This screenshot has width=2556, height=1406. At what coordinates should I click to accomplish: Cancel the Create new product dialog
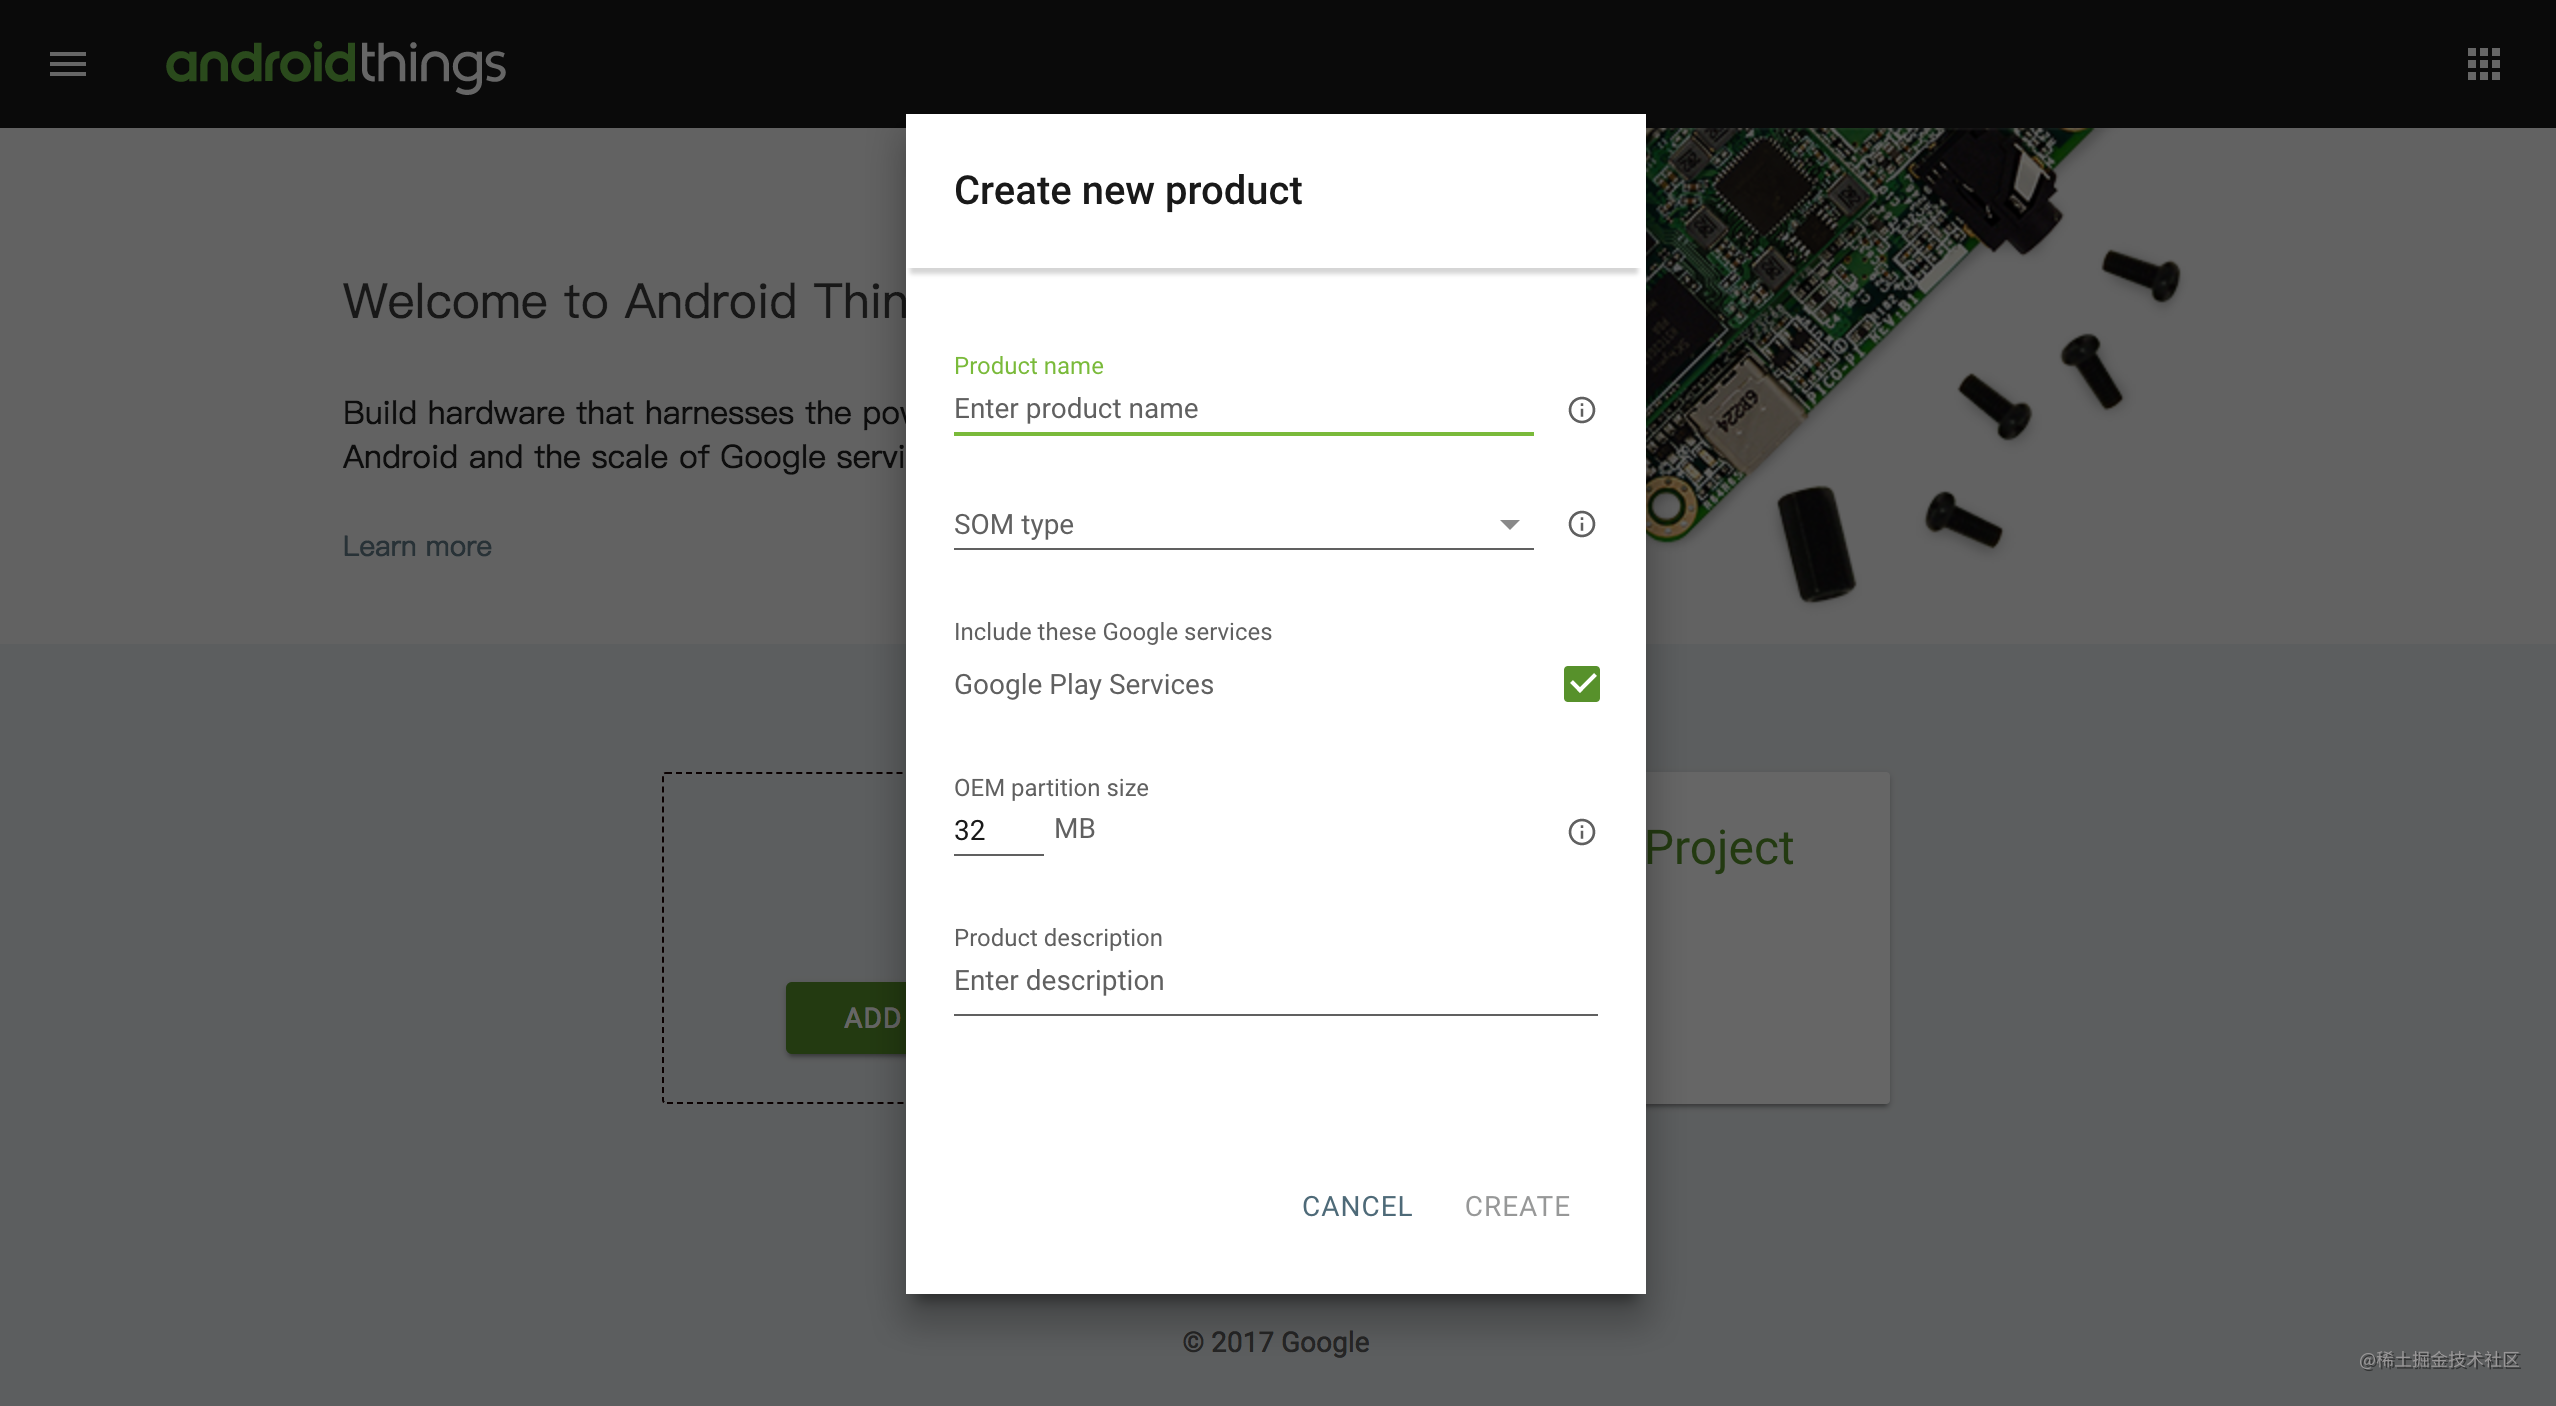click(1357, 1206)
